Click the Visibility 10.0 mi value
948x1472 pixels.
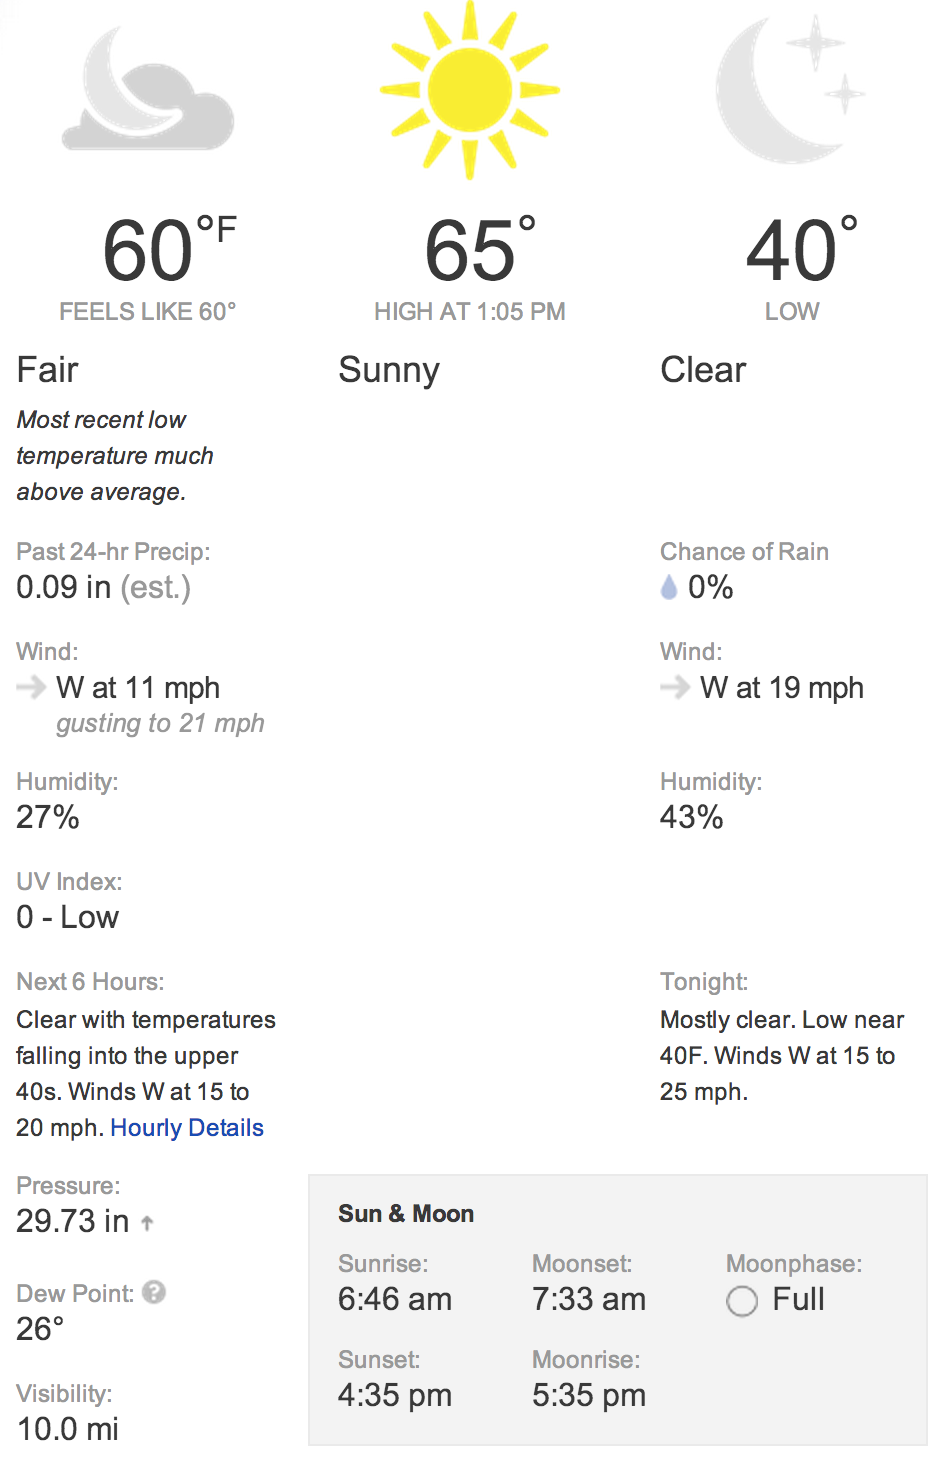(68, 1429)
